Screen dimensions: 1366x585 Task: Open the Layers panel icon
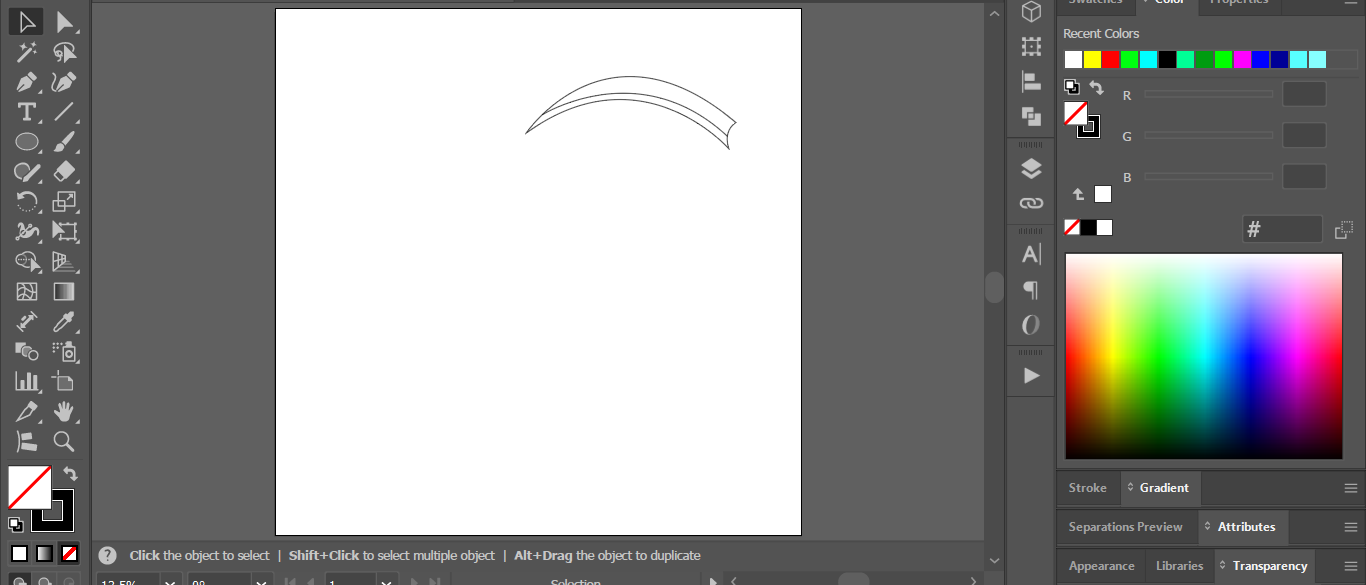tap(1031, 168)
